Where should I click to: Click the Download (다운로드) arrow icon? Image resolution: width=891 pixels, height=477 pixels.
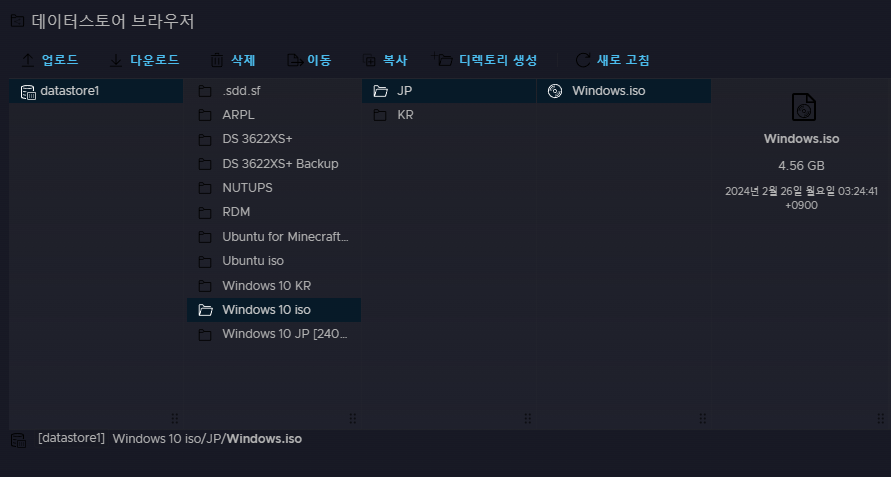[x=116, y=61]
